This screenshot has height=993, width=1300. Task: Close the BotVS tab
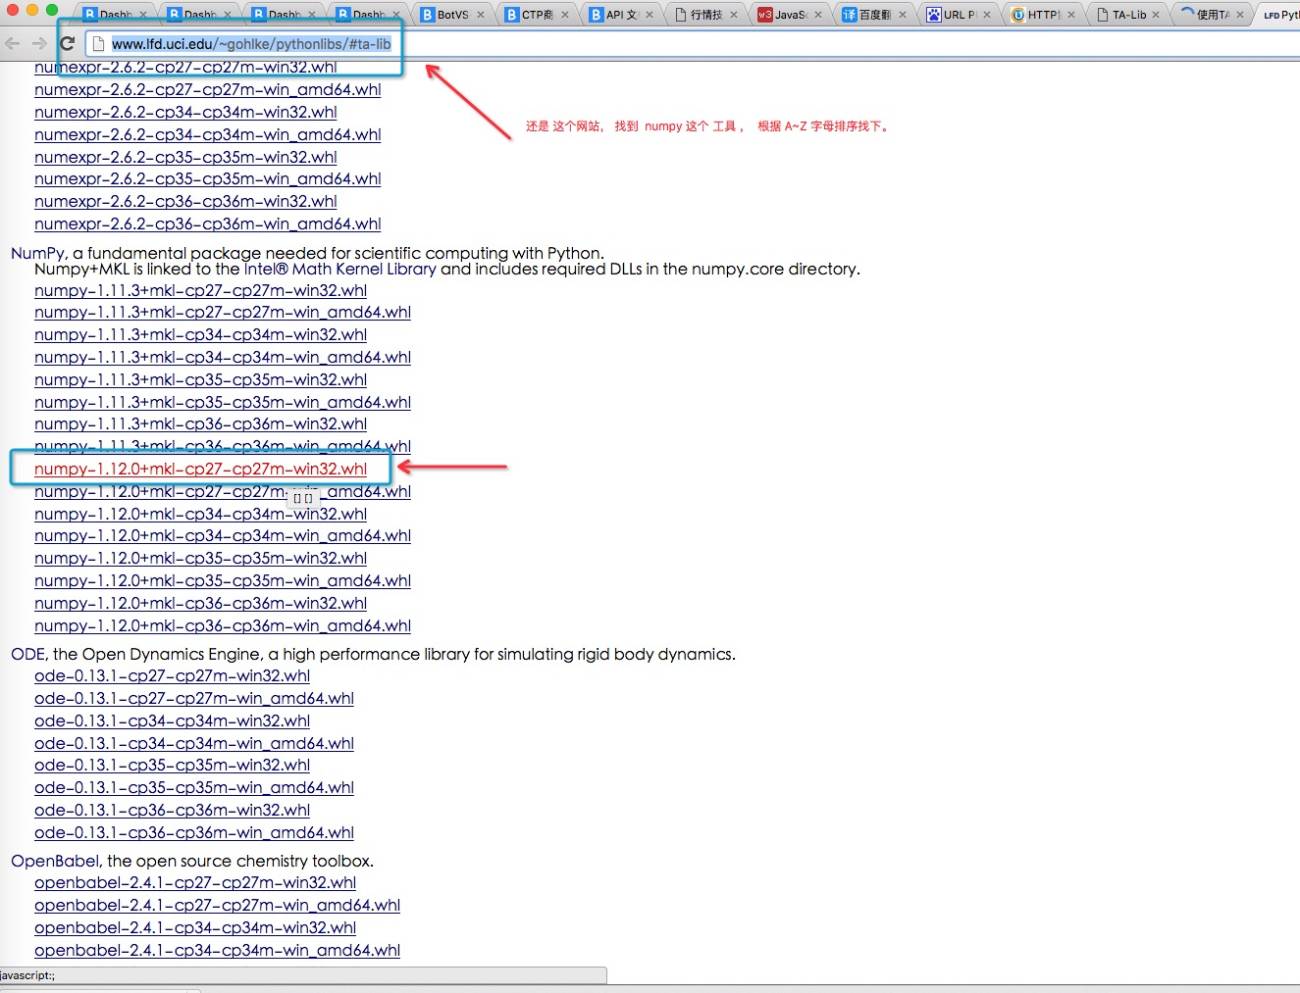tap(481, 15)
